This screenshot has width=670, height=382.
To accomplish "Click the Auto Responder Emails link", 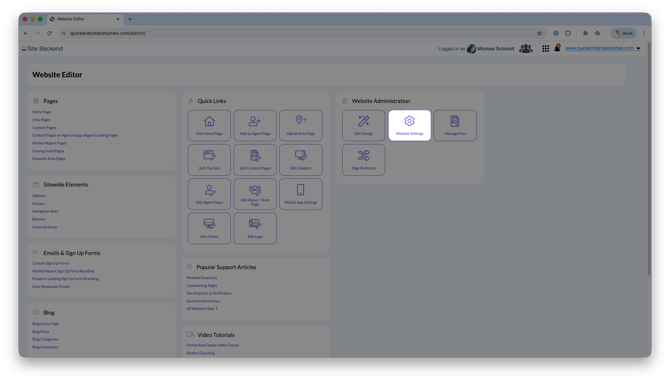I will coord(51,287).
